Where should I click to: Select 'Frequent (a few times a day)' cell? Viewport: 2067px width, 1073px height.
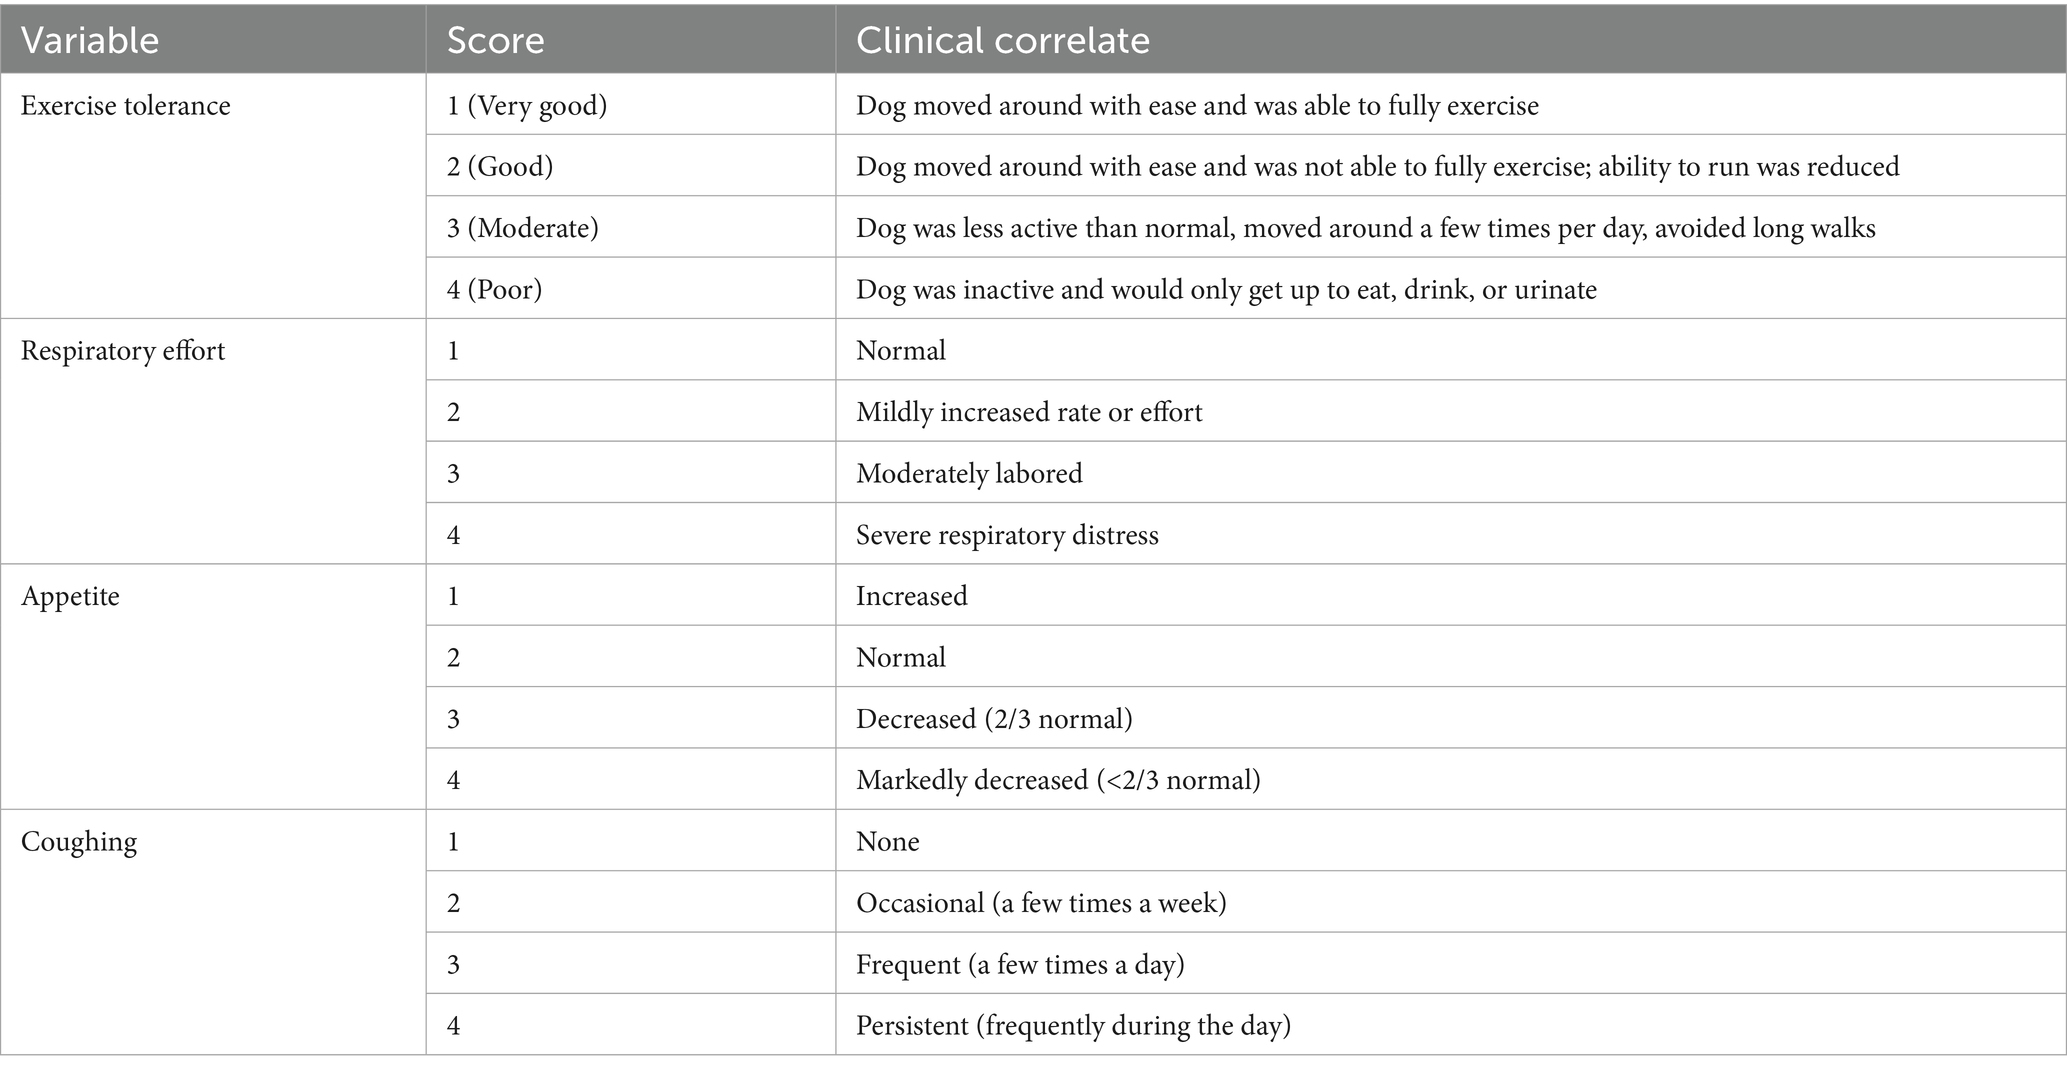click(1020, 964)
